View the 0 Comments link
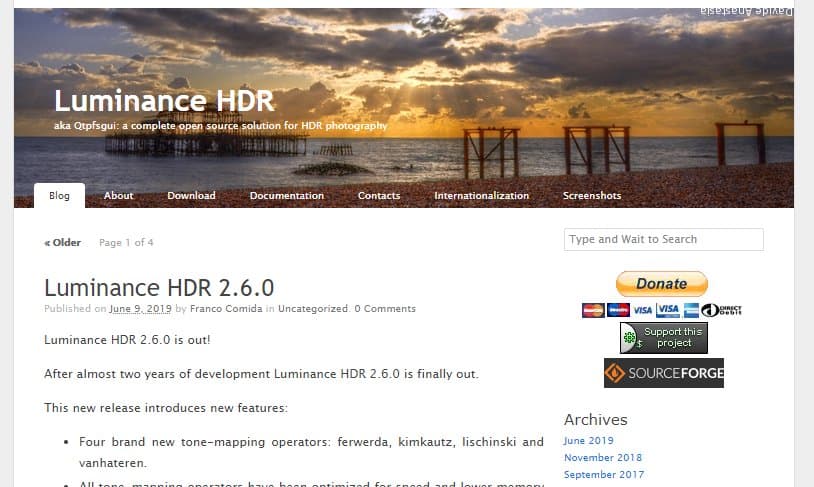Screen dimensions: 814x487 tap(385, 308)
